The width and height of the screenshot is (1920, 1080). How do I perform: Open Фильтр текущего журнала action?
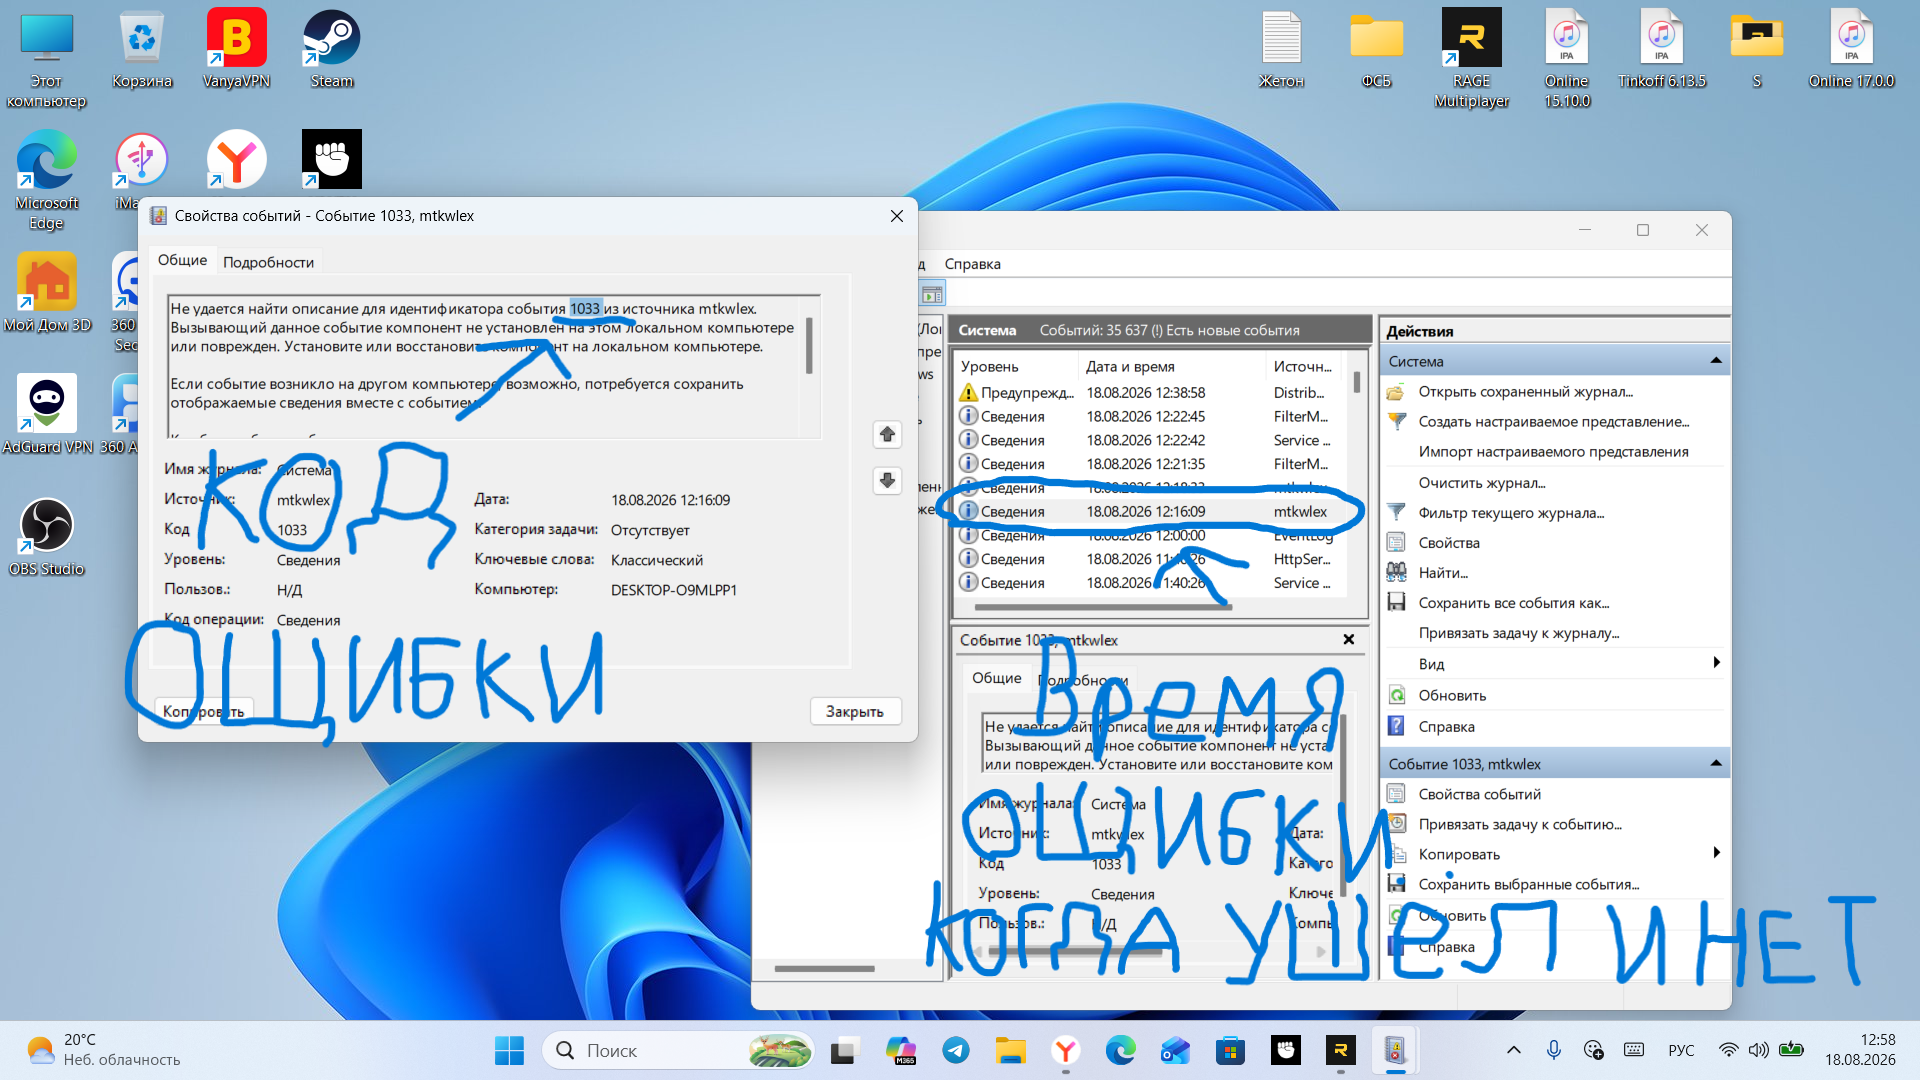tap(1511, 513)
